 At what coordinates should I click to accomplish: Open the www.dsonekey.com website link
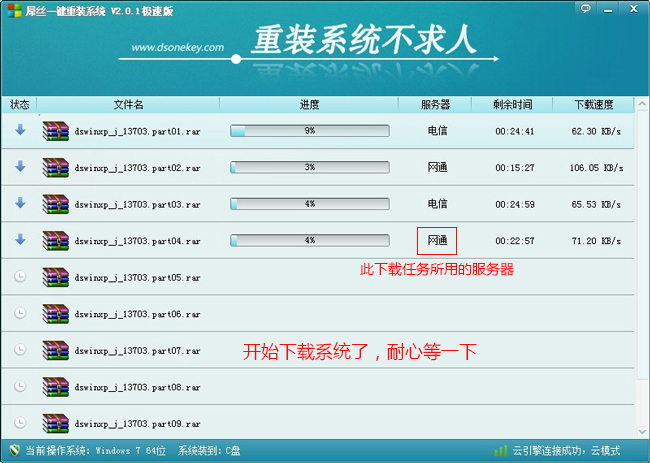click(177, 47)
